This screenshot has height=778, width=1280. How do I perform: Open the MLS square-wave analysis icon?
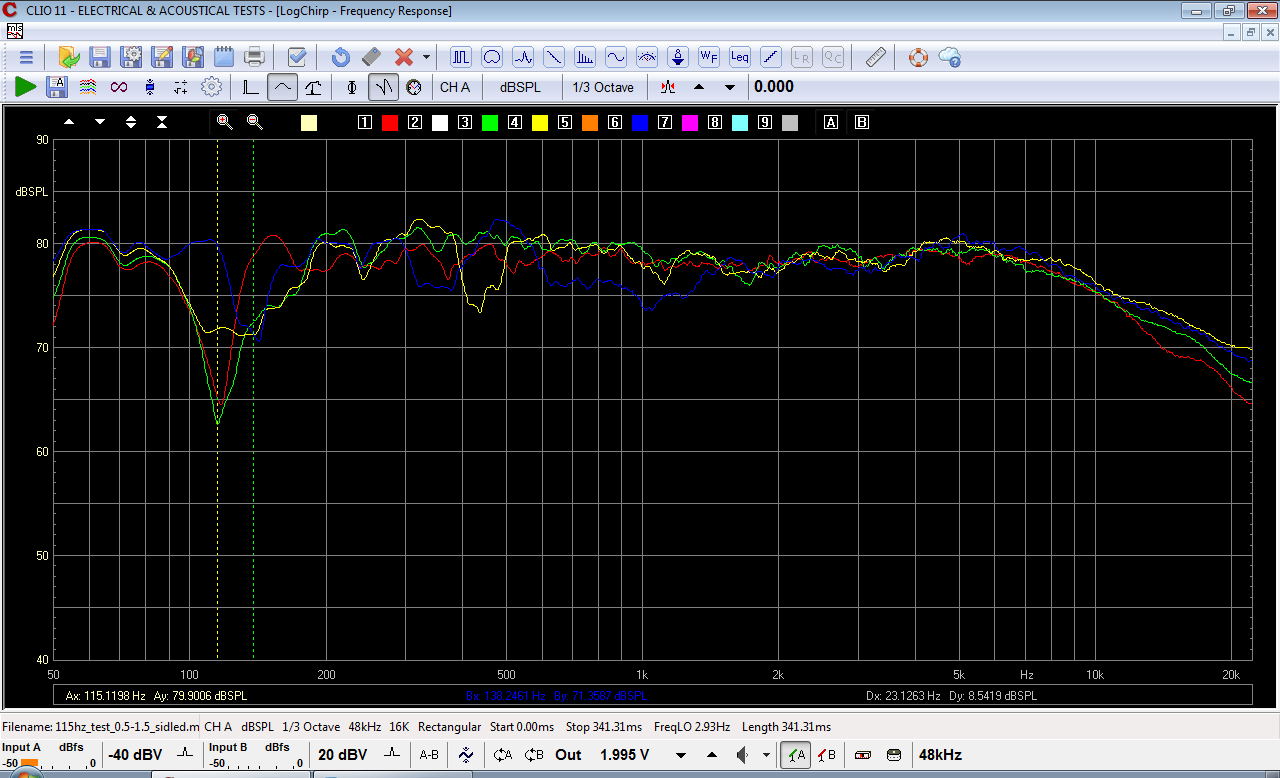tap(461, 57)
